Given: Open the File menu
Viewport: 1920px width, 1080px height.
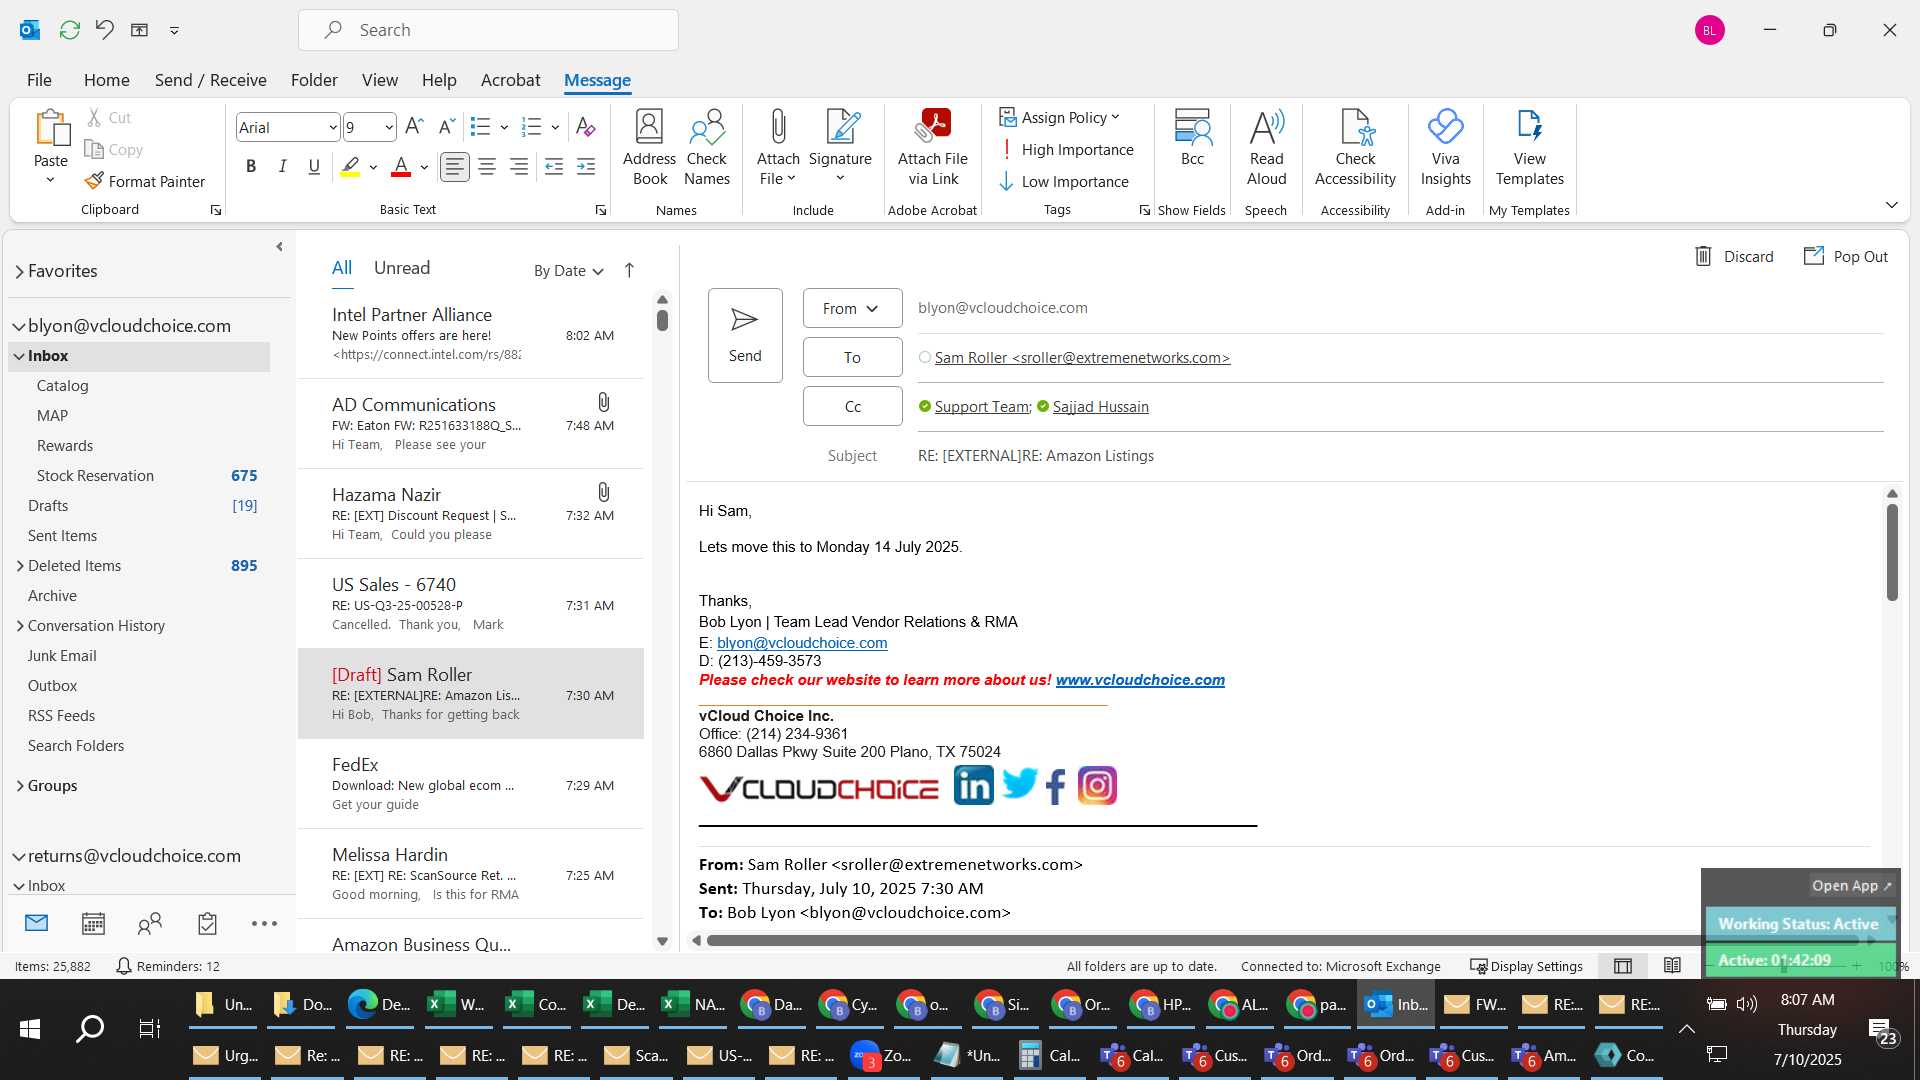Looking at the screenshot, I should click(39, 80).
